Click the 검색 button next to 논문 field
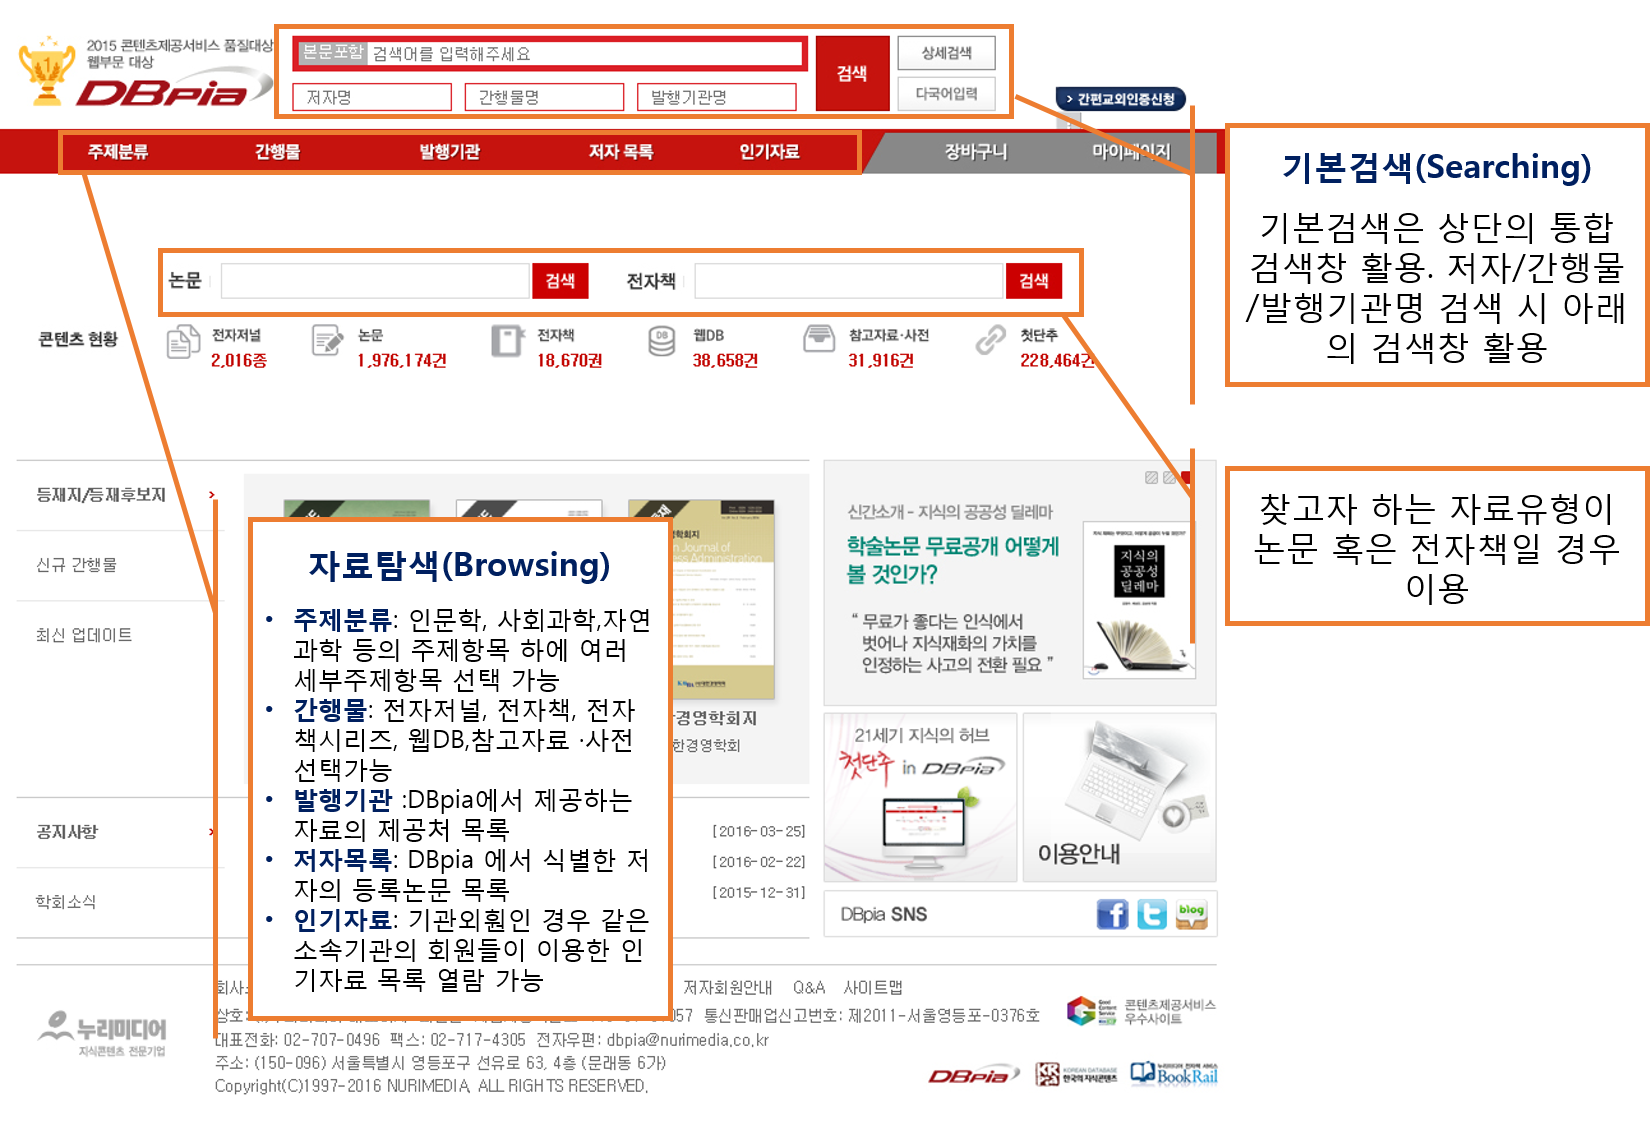Screen dimensions: 1650x1125 (560, 281)
